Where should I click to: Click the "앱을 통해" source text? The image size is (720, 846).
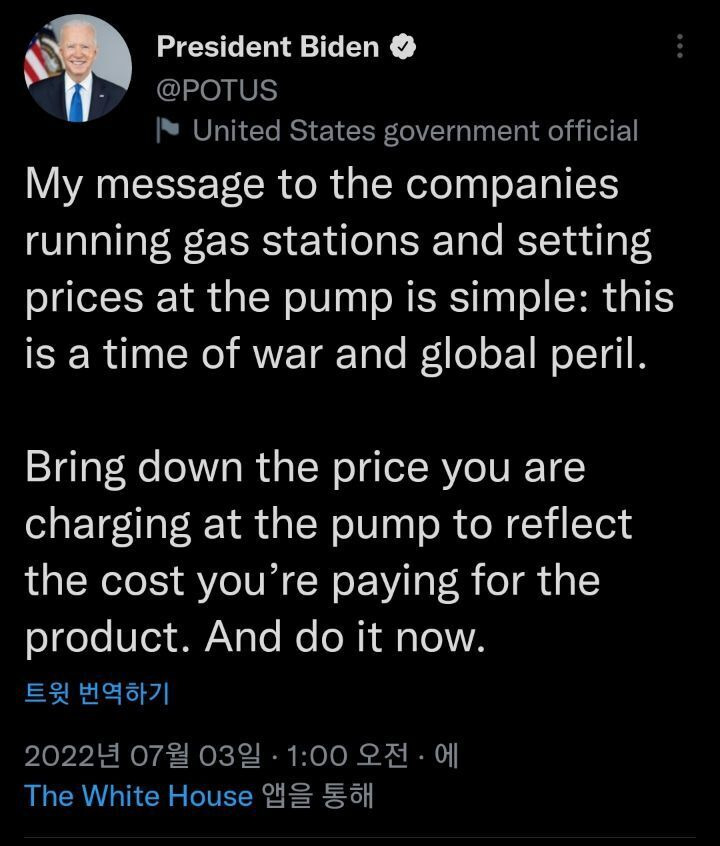[x=317, y=796]
